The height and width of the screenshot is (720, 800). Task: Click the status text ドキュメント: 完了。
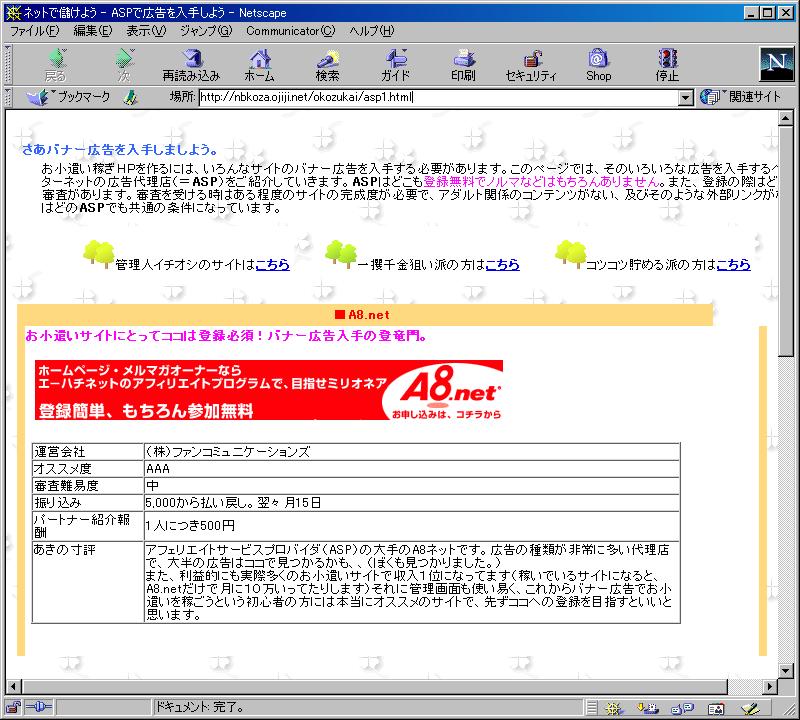199,707
